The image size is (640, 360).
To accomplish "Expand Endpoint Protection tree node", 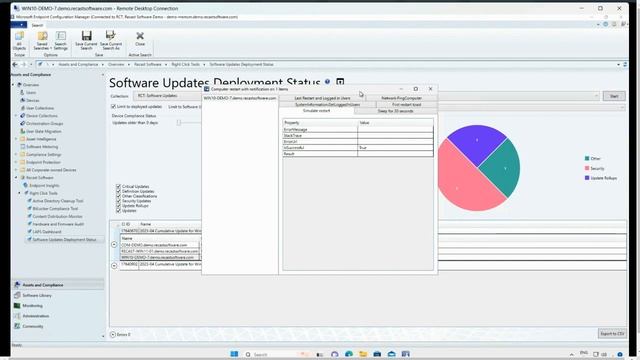I will (x=16, y=162).
